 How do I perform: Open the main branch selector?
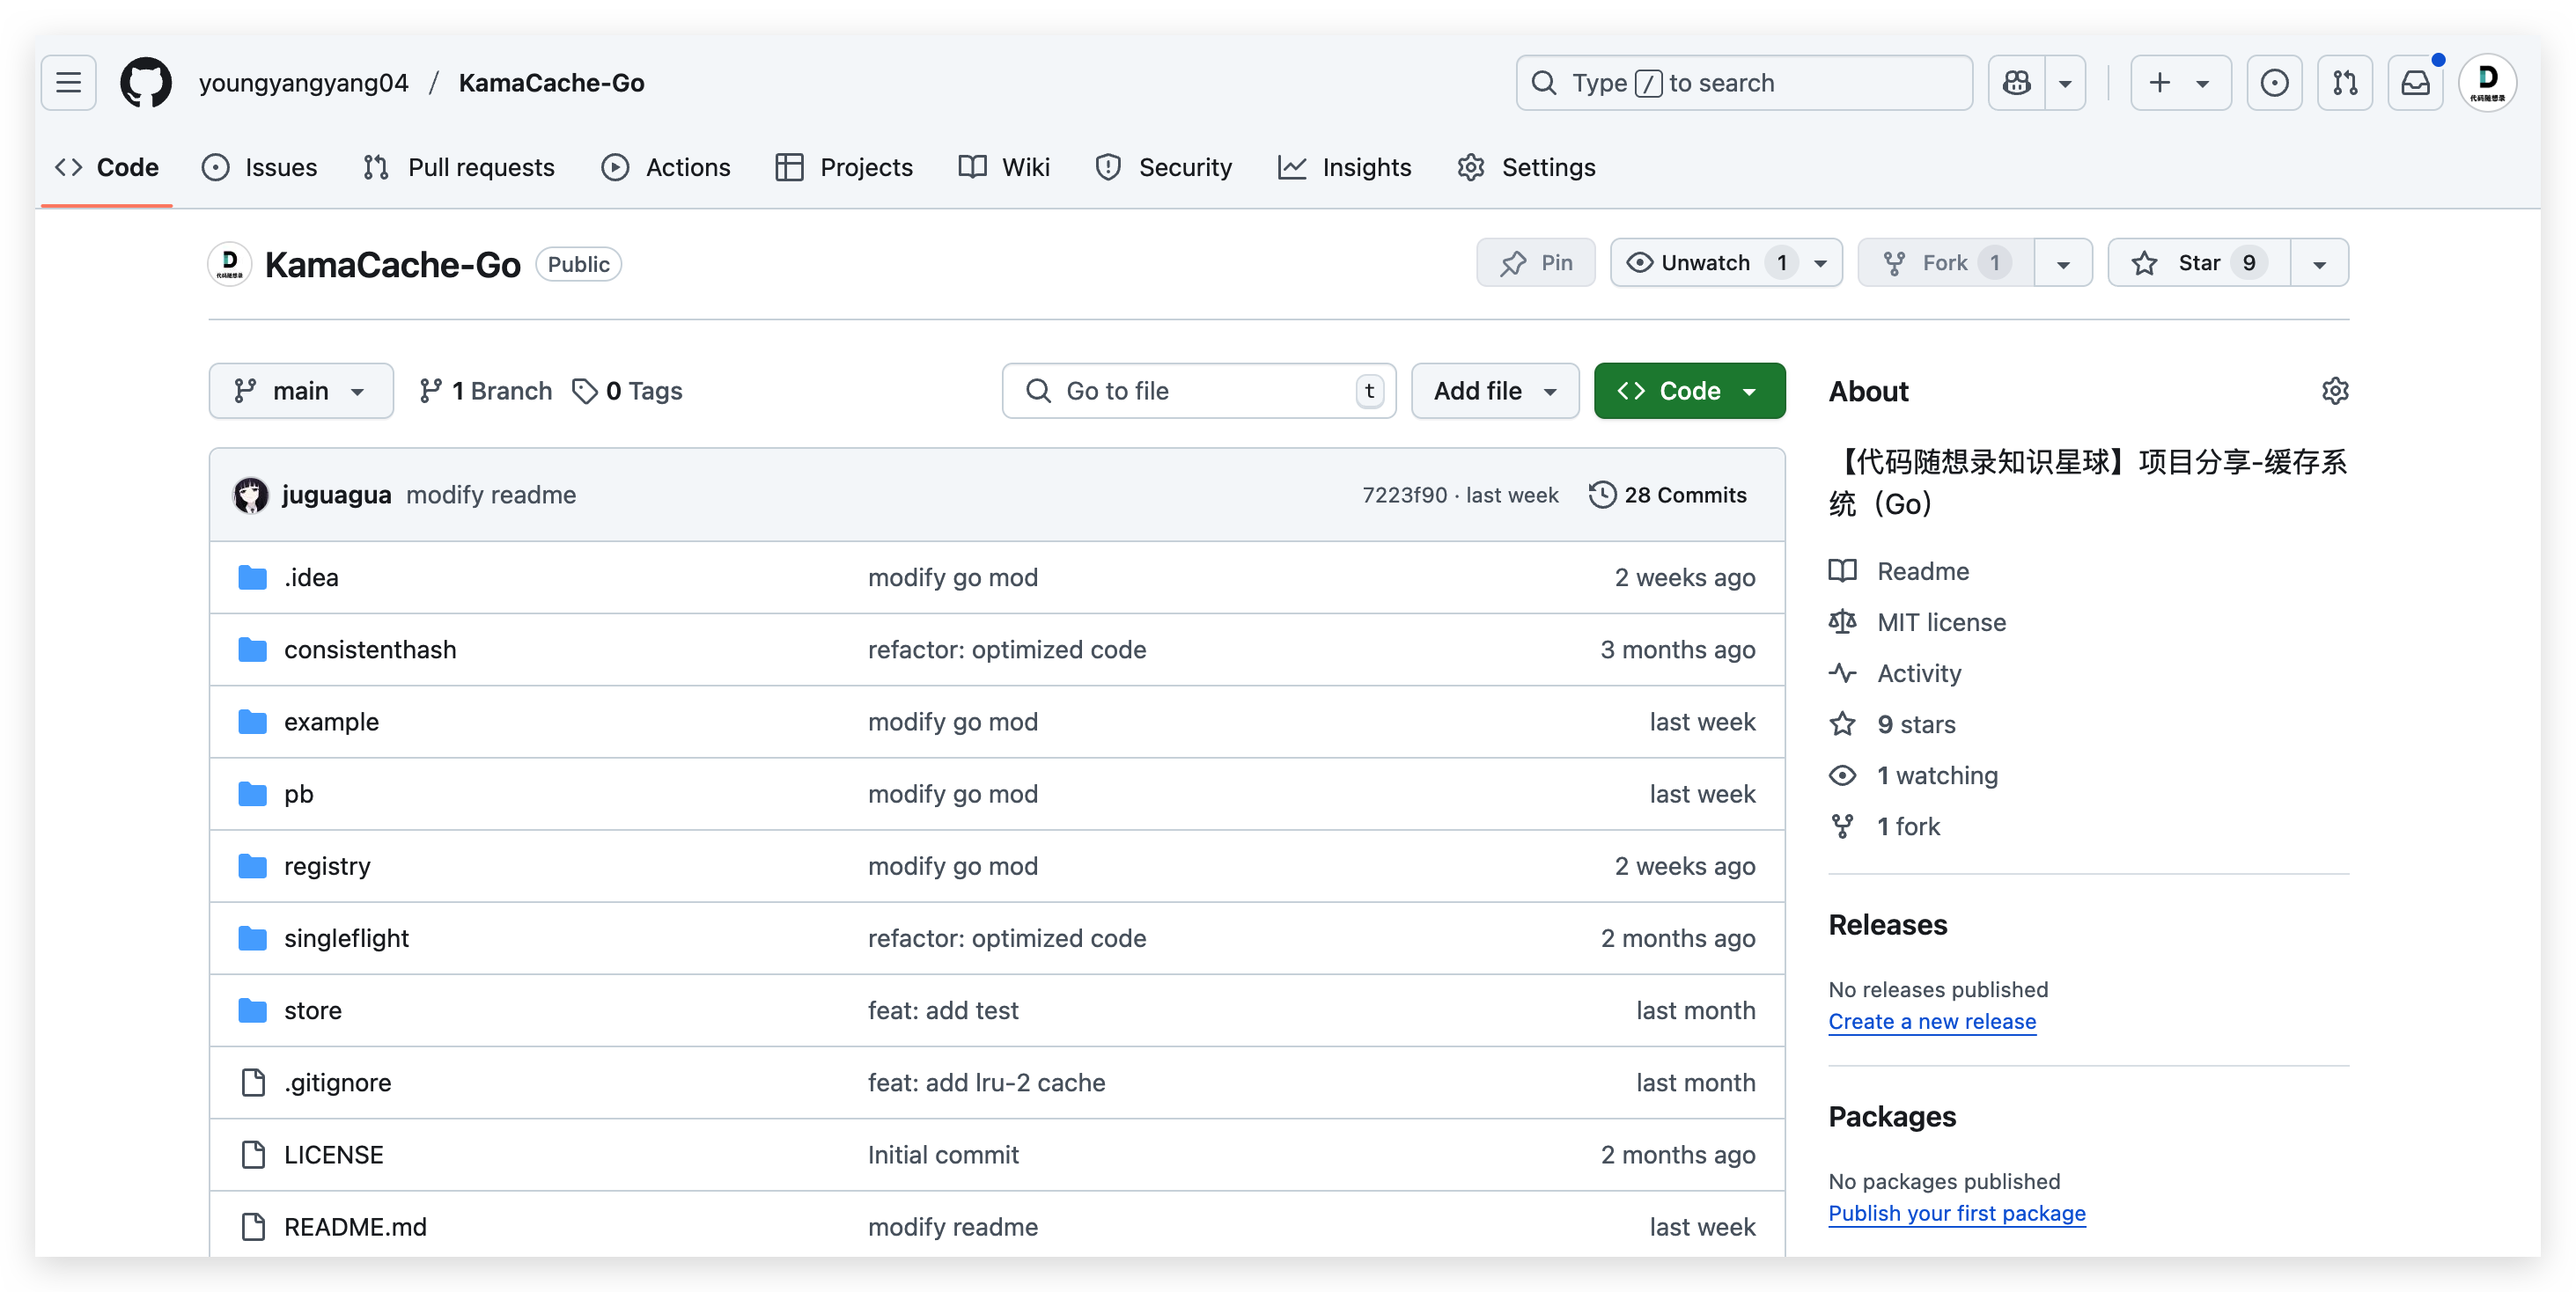301,391
